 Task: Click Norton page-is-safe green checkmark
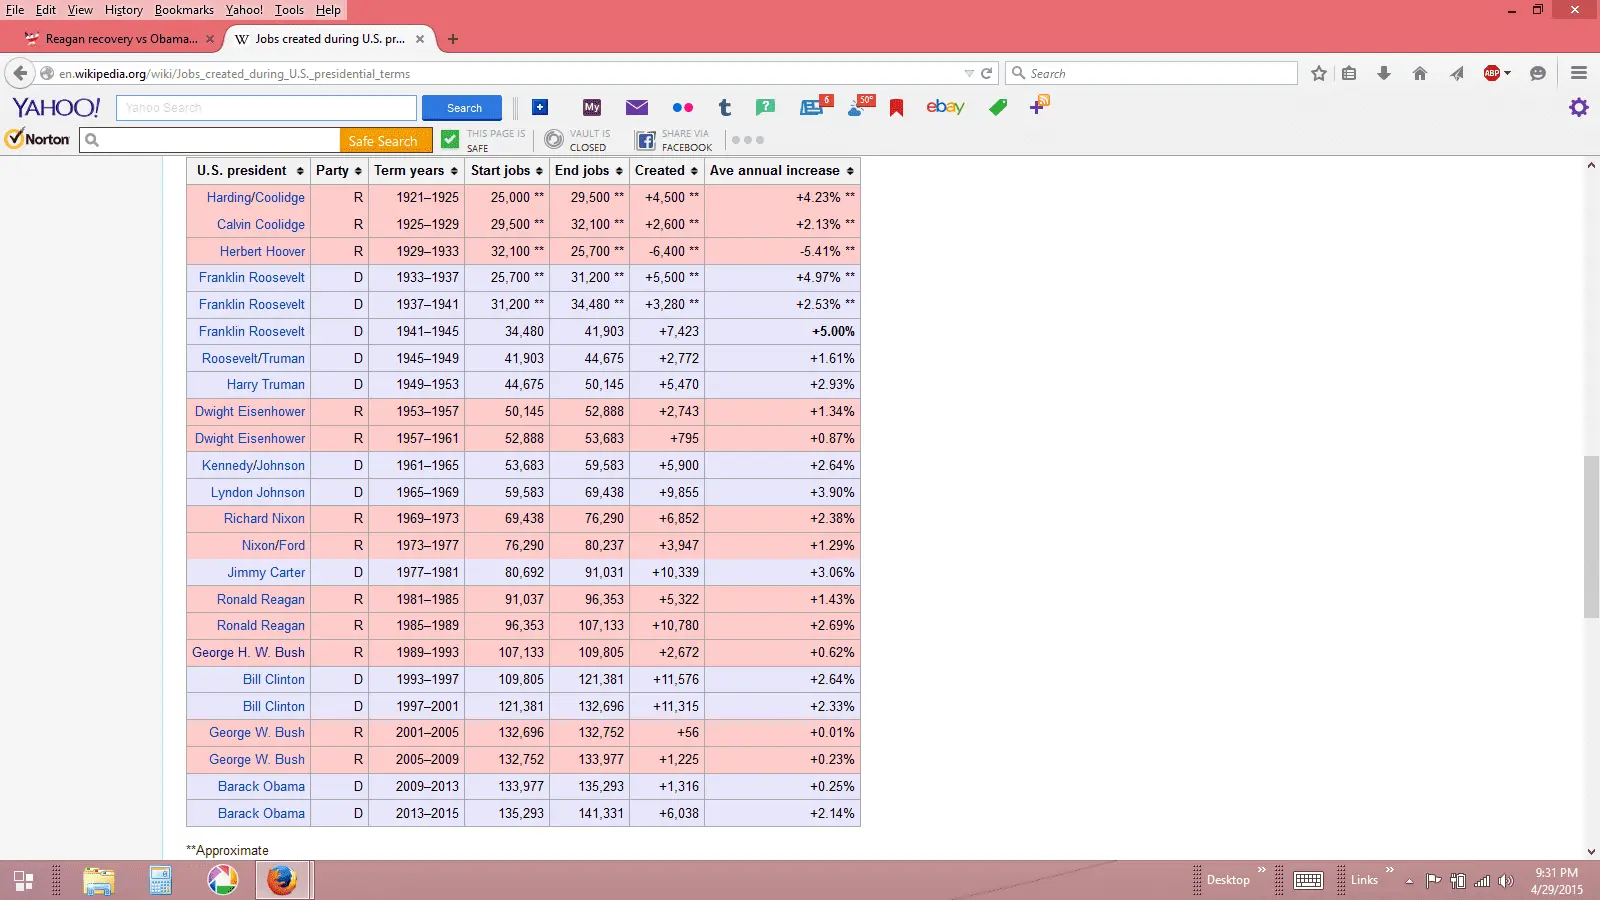click(x=450, y=140)
